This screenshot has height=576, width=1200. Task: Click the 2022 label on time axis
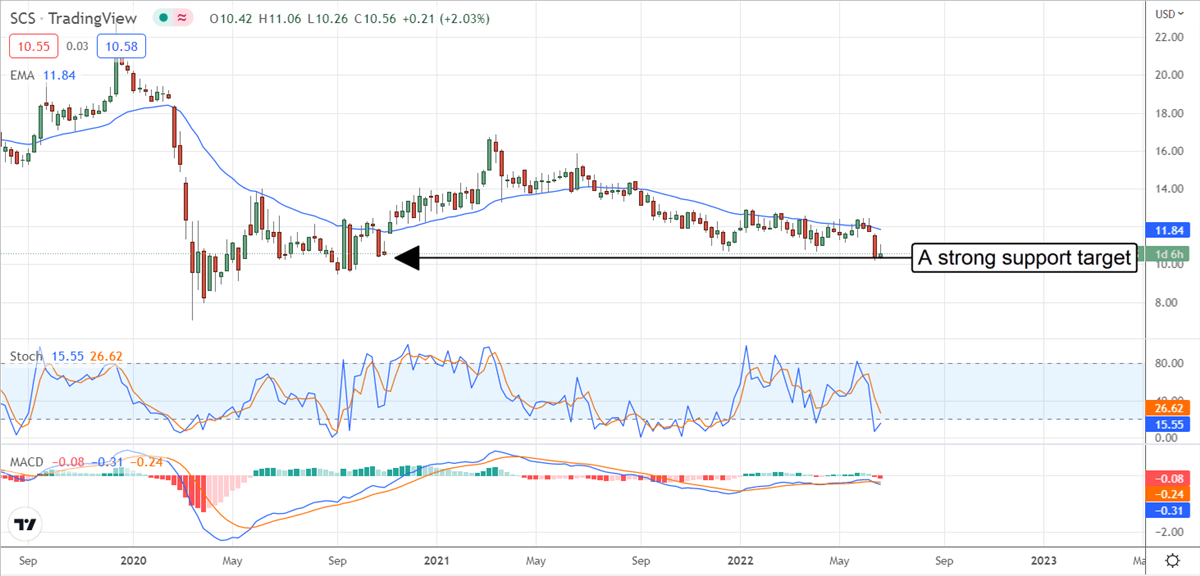coord(741,562)
